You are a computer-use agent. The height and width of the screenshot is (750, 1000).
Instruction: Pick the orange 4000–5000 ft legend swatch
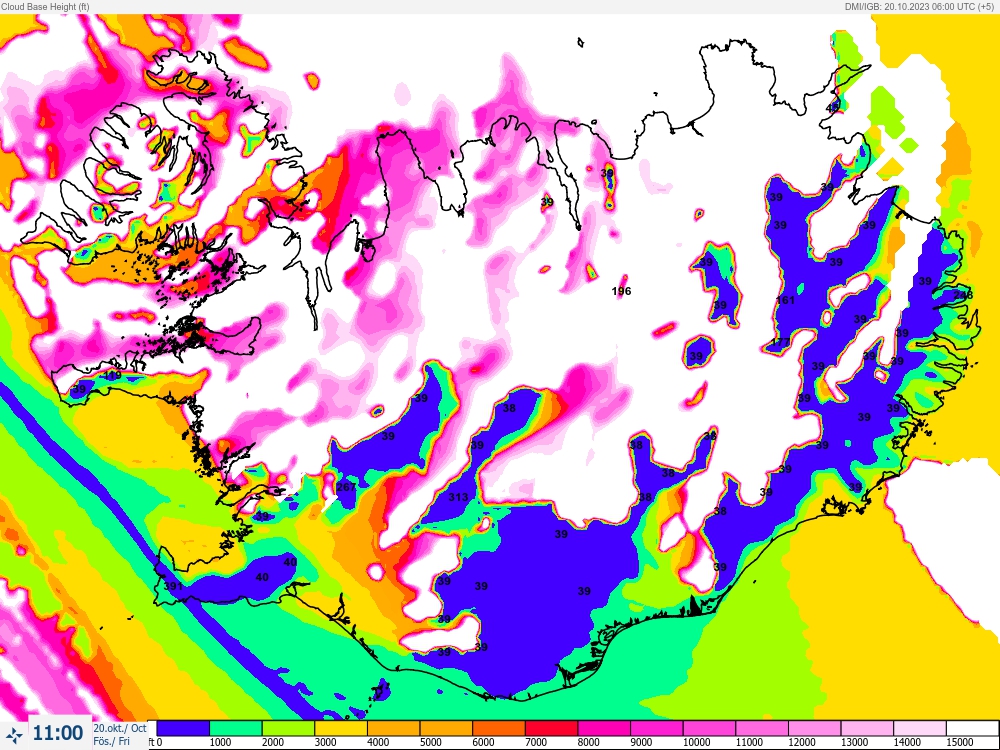pos(393,728)
